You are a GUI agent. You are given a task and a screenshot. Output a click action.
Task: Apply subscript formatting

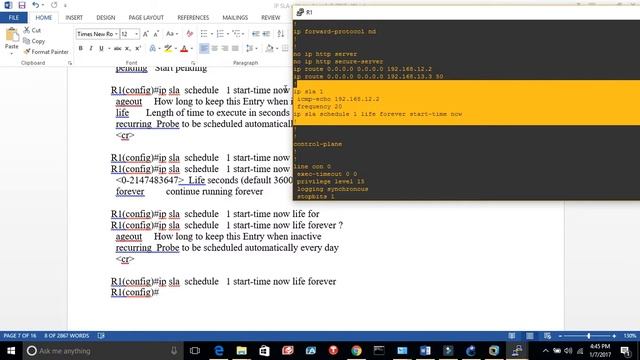pos(128,49)
